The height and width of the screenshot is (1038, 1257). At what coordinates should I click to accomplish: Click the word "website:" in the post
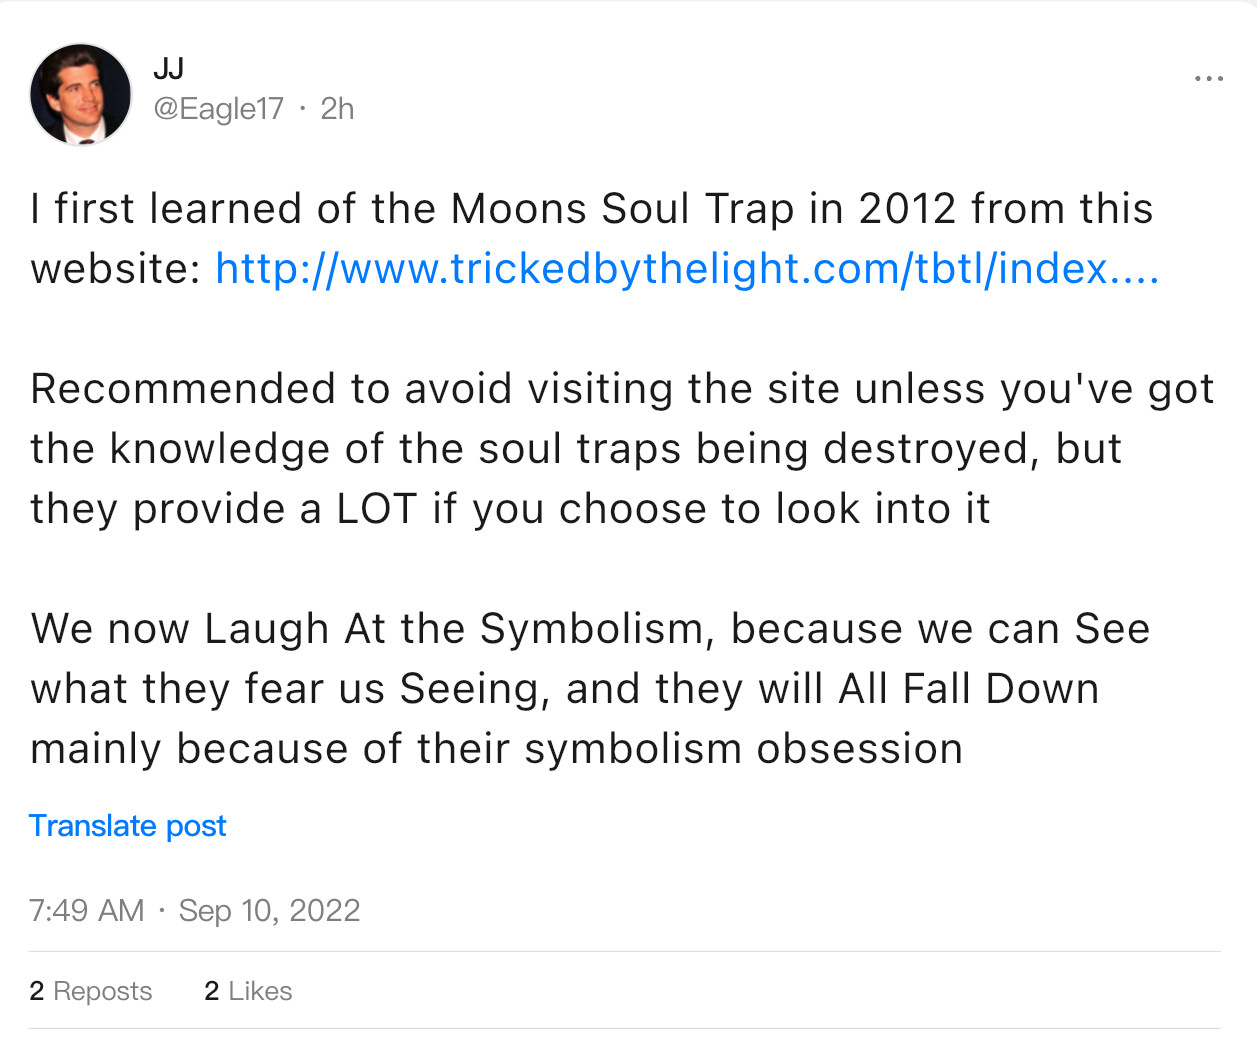[116, 269]
